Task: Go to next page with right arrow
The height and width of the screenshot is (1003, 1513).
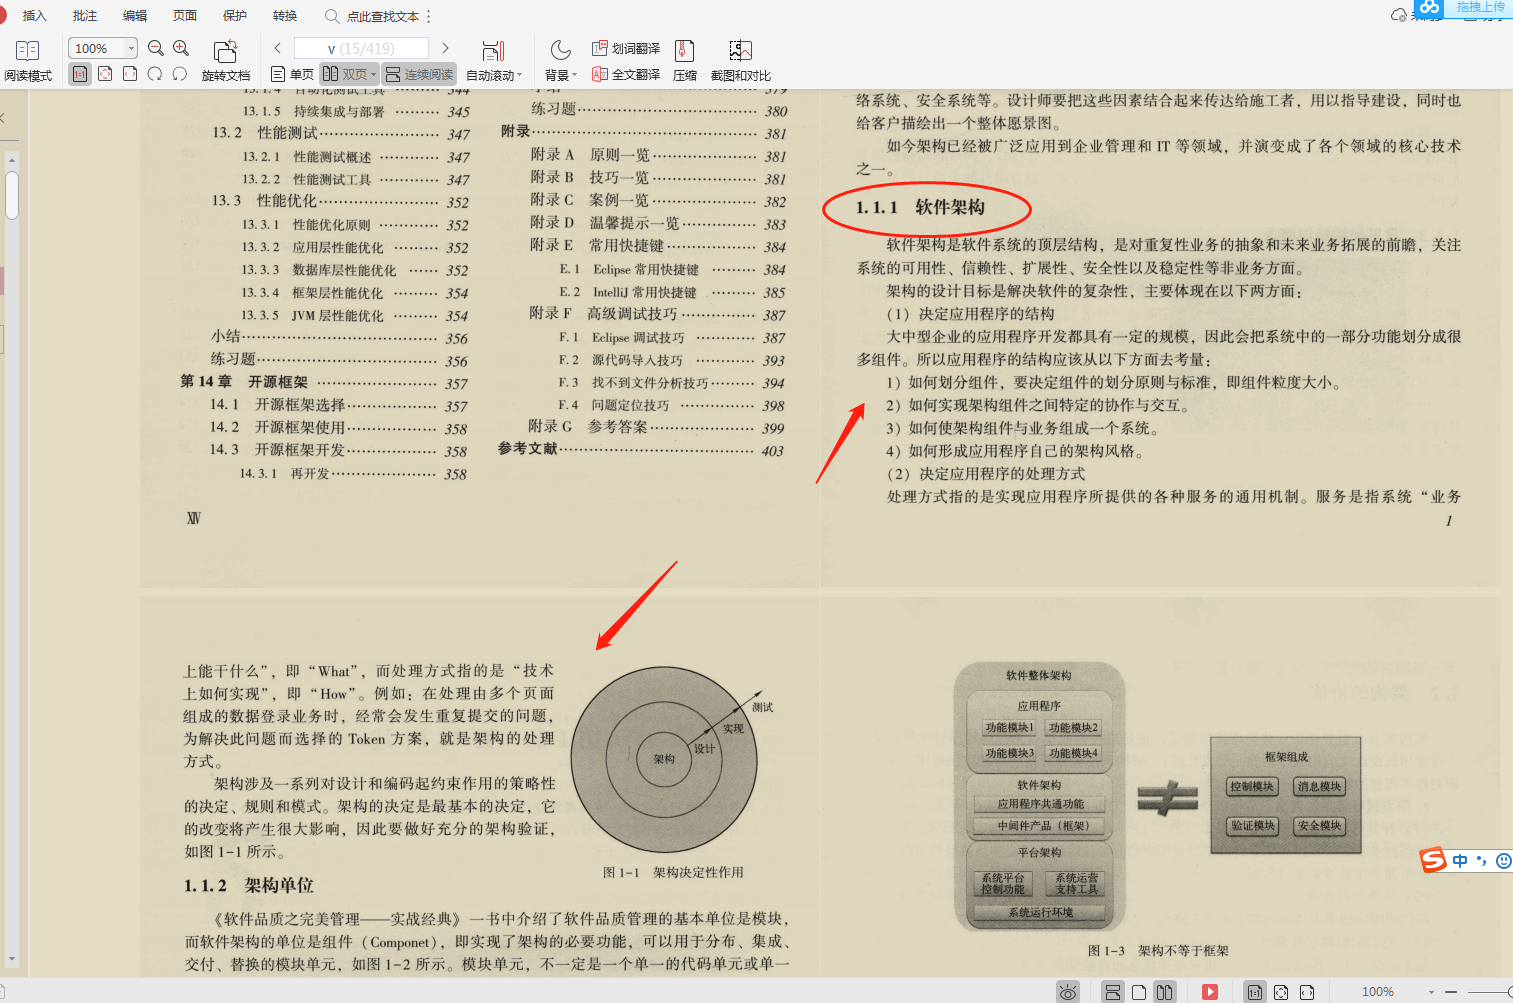Action: pyautogui.click(x=446, y=47)
